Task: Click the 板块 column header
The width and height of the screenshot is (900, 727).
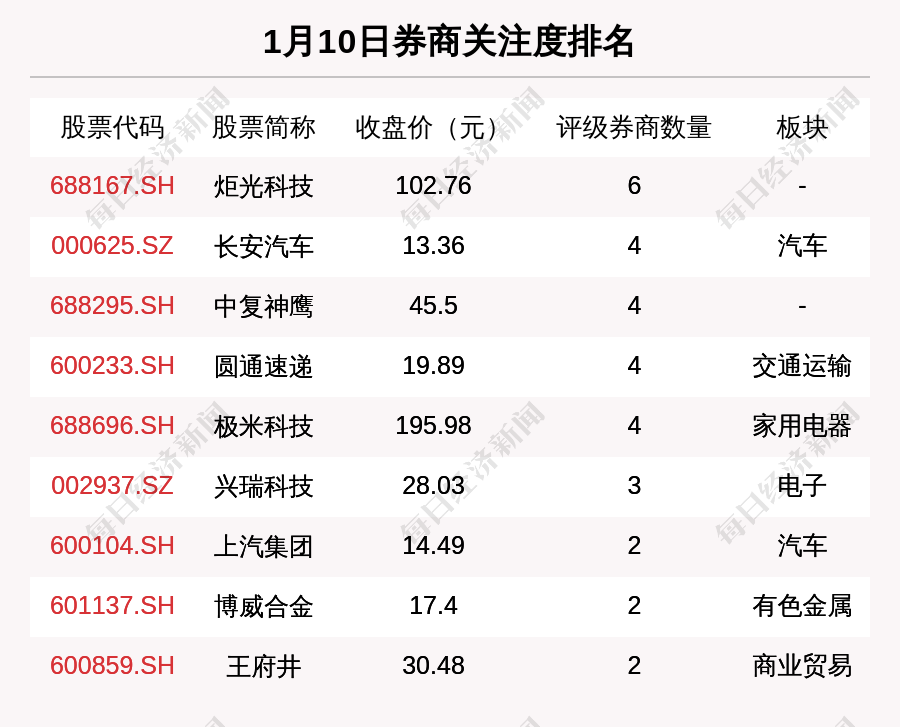Action: (802, 127)
